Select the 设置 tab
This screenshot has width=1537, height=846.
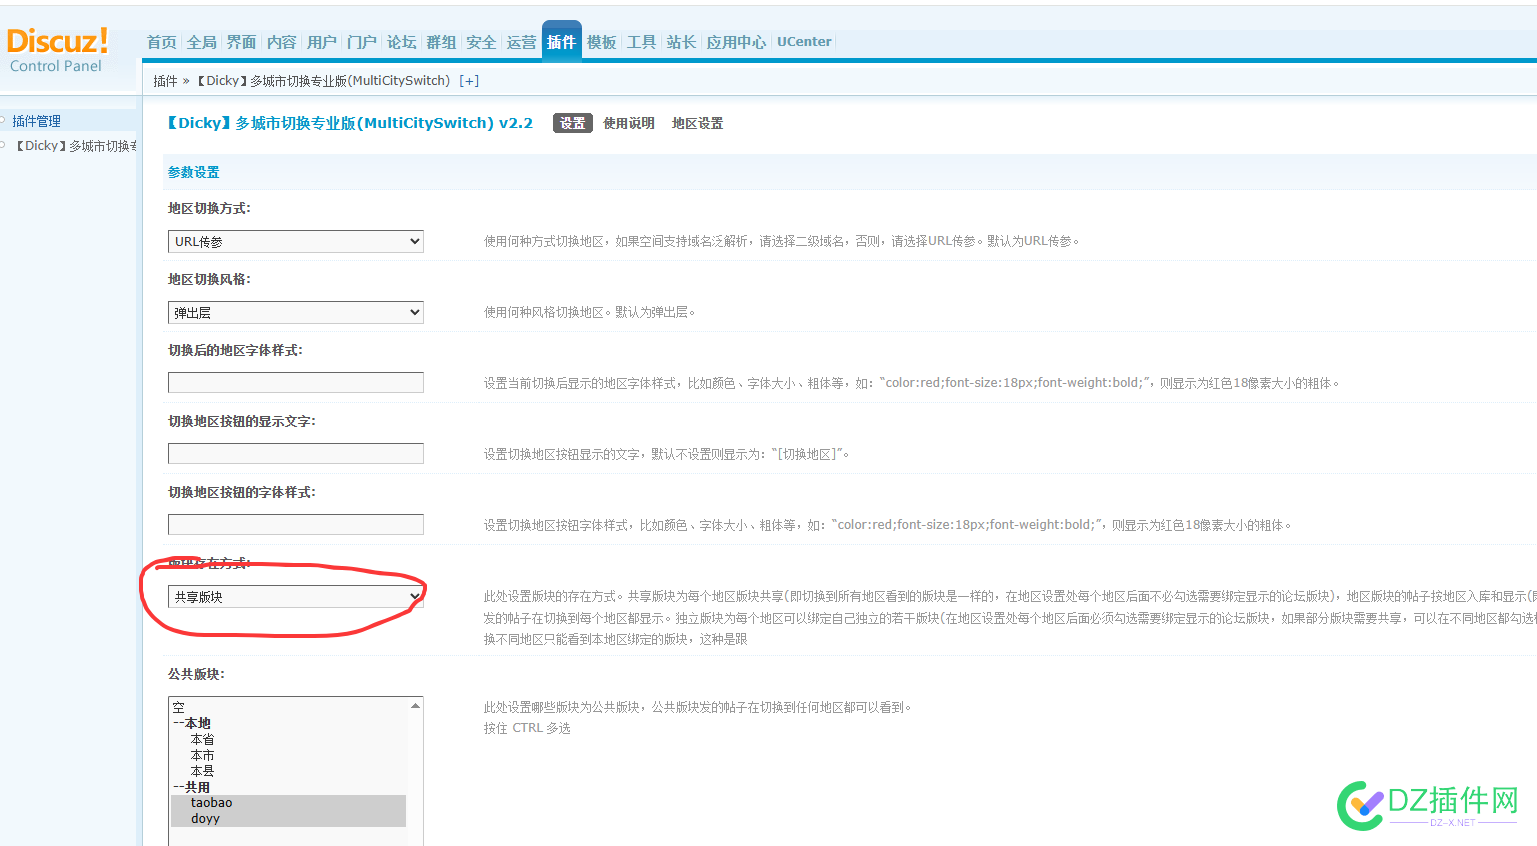point(573,123)
